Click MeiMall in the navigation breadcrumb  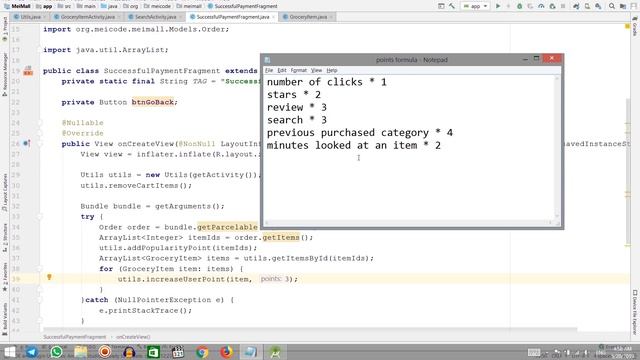[x=18, y=6]
